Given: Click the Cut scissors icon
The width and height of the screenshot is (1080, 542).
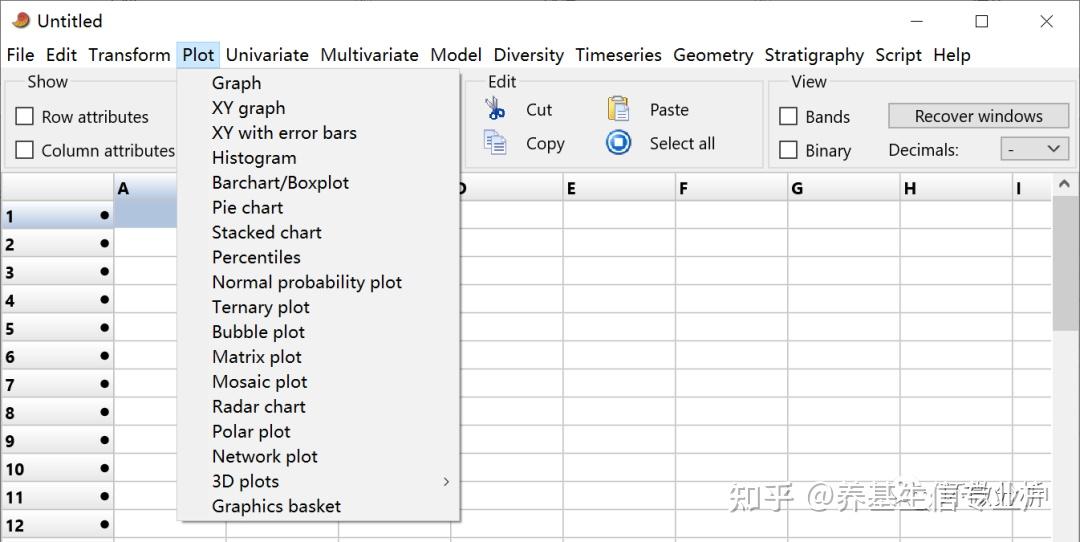Looking at the screenshot, I should 495,109.
